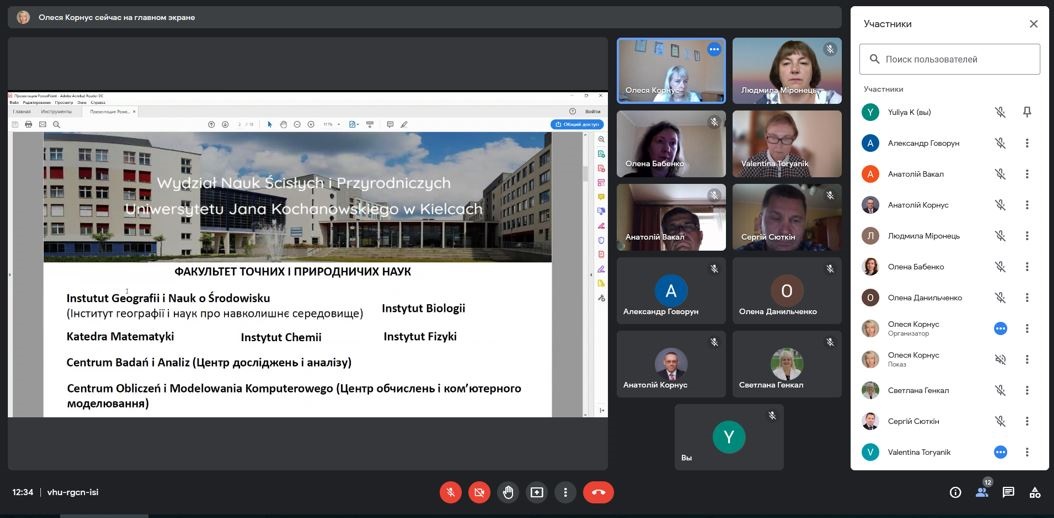Viewport: 1054px width, 518px height.
Task: Switch to Инструменты tab in Acrobat
Action: pyautogui.click(x=56, y=112)
